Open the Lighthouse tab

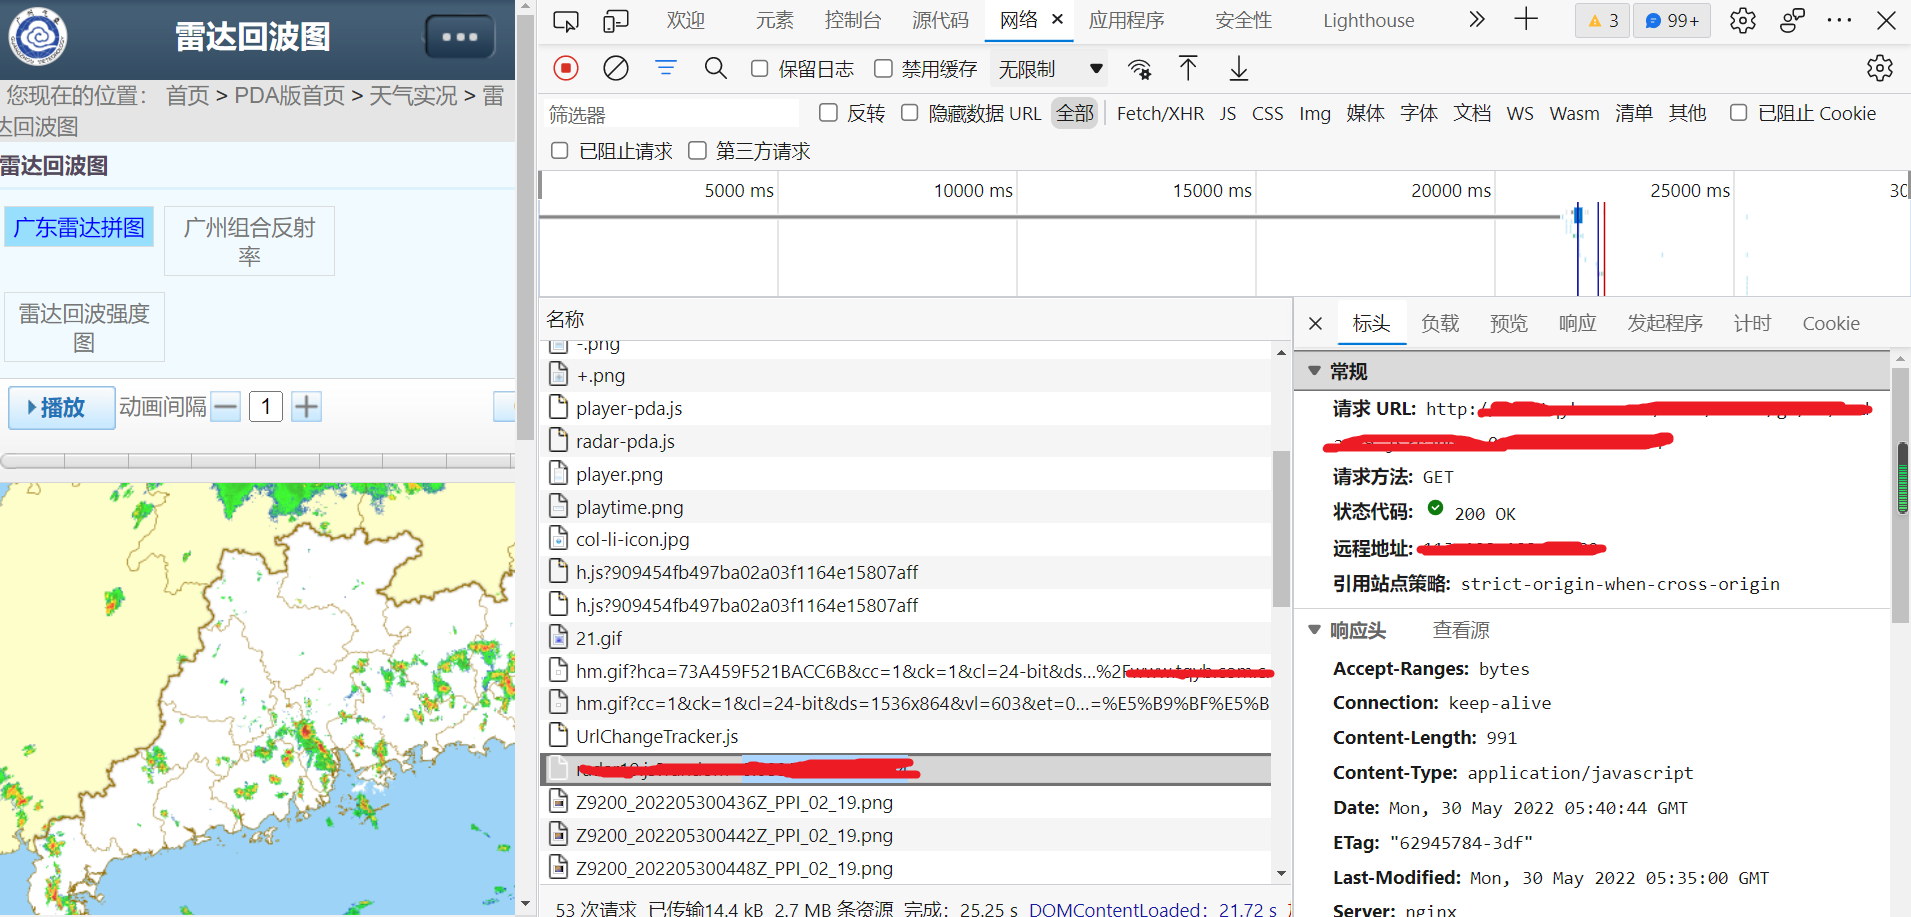1368,20
